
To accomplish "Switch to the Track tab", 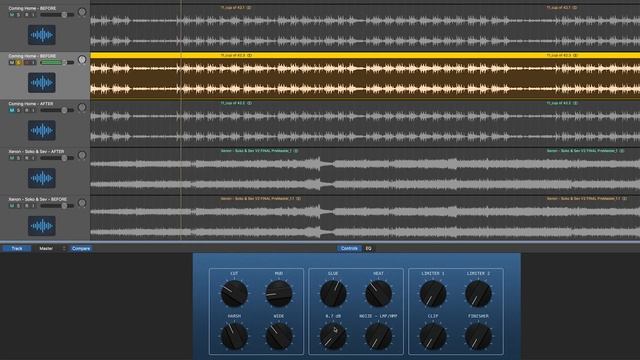I will (17, 248).
